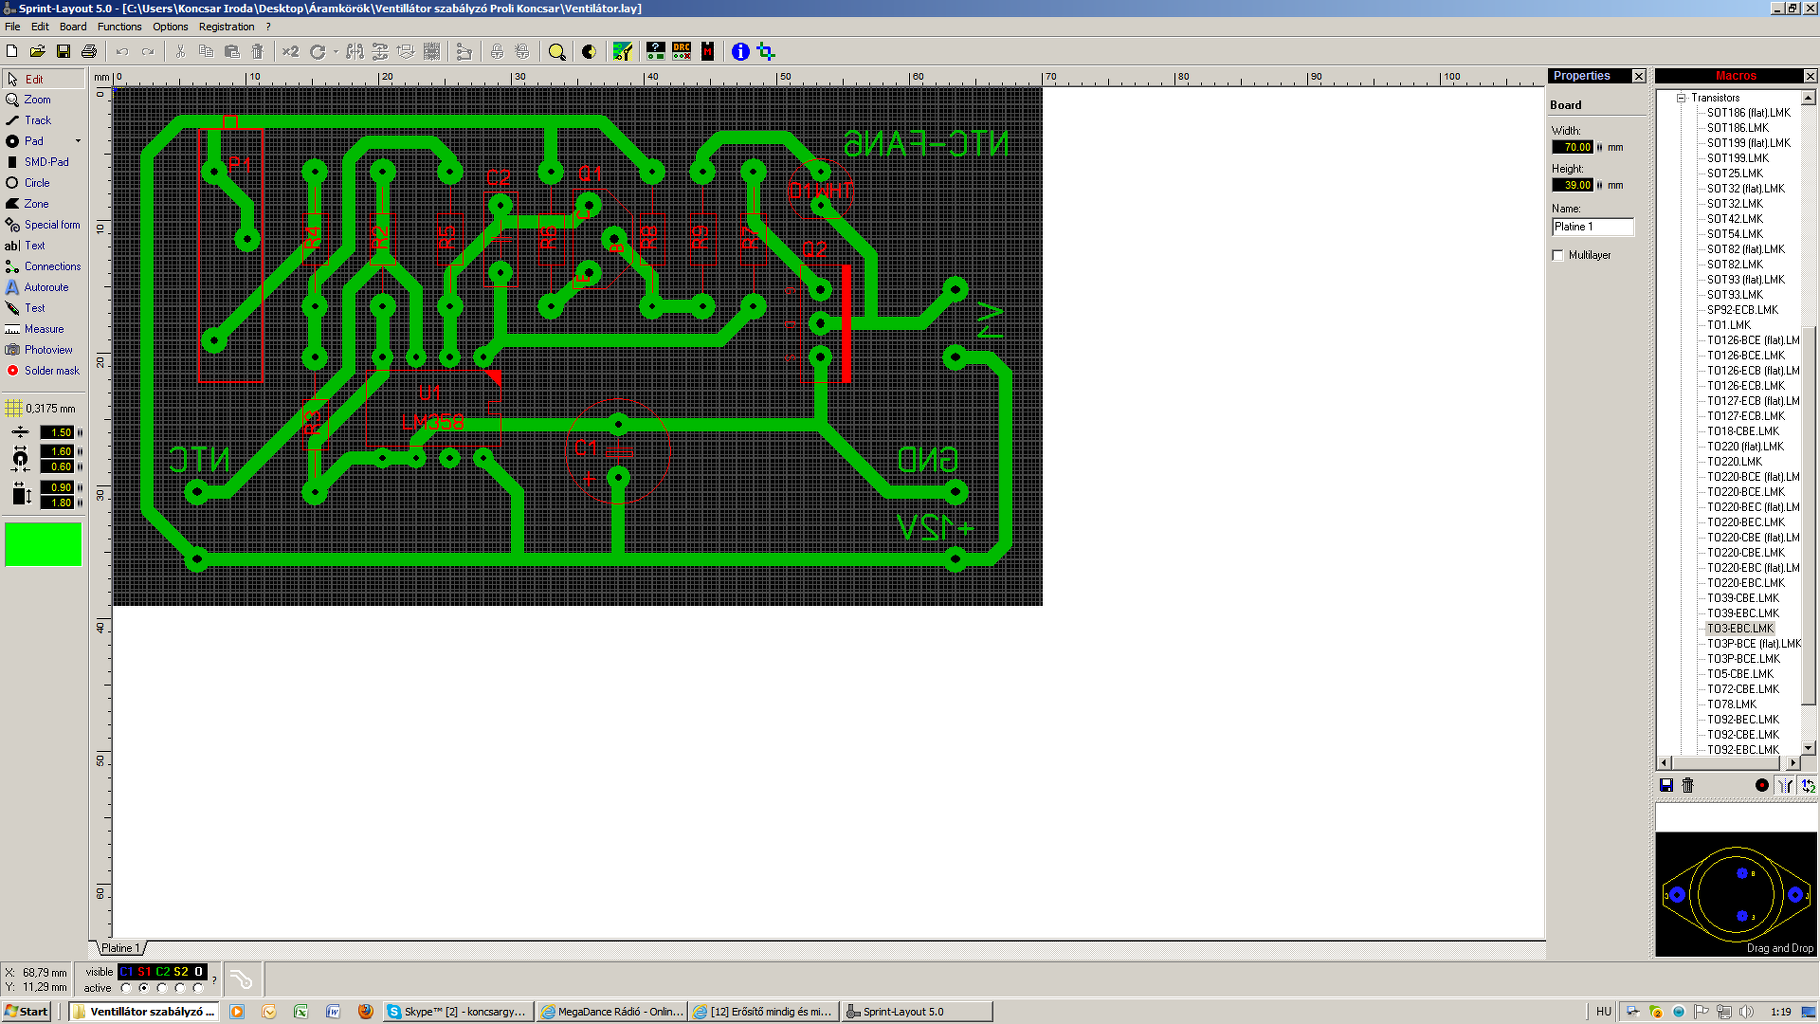Collapse the Transistors tree node
This screenshot has width=1820, height=1024.
1682,98
